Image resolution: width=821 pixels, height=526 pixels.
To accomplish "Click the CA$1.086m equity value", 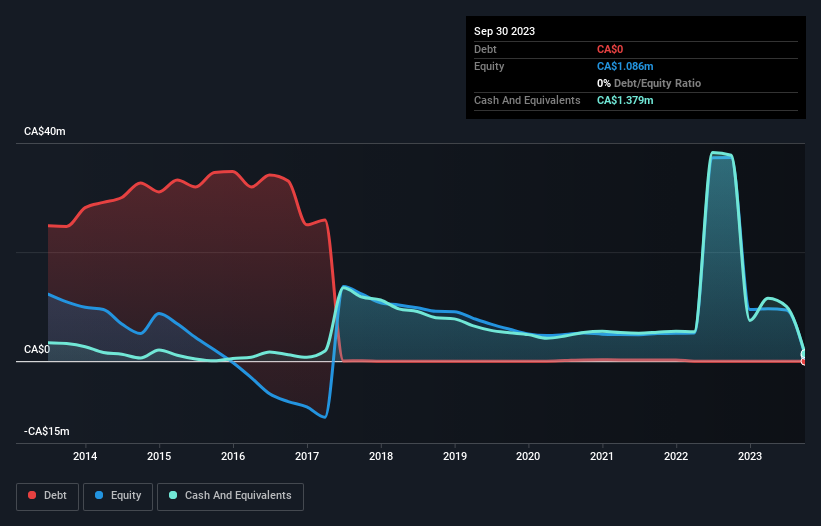I will 625,66.
